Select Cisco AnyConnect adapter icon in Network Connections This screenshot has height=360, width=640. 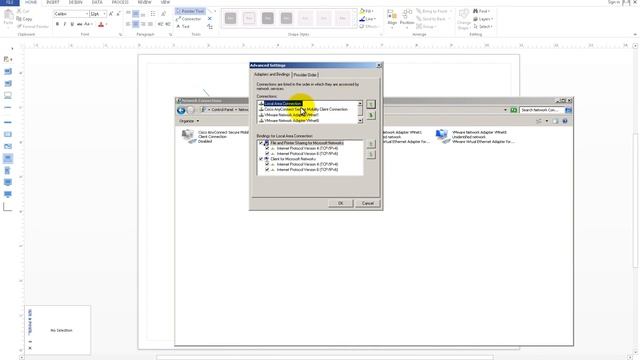pos(188,136)
